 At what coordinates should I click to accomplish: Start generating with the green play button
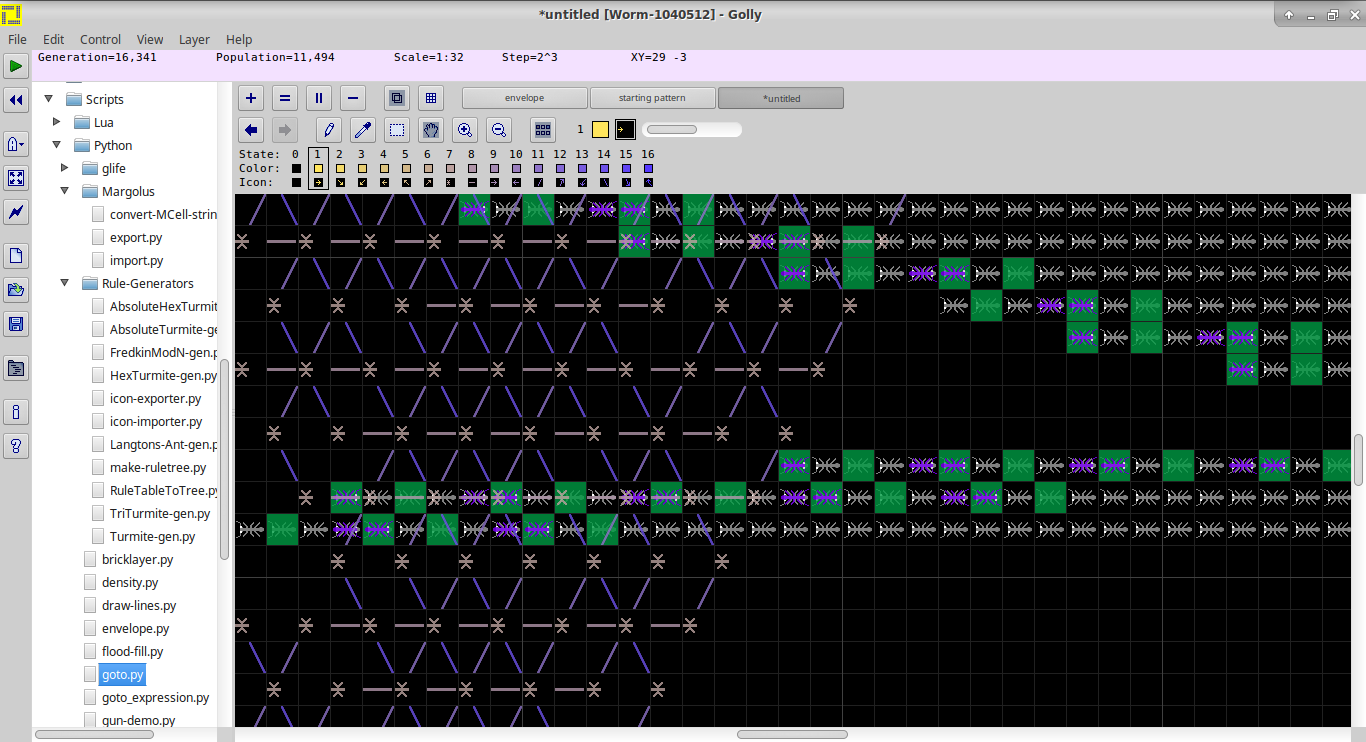click(15, 67)
